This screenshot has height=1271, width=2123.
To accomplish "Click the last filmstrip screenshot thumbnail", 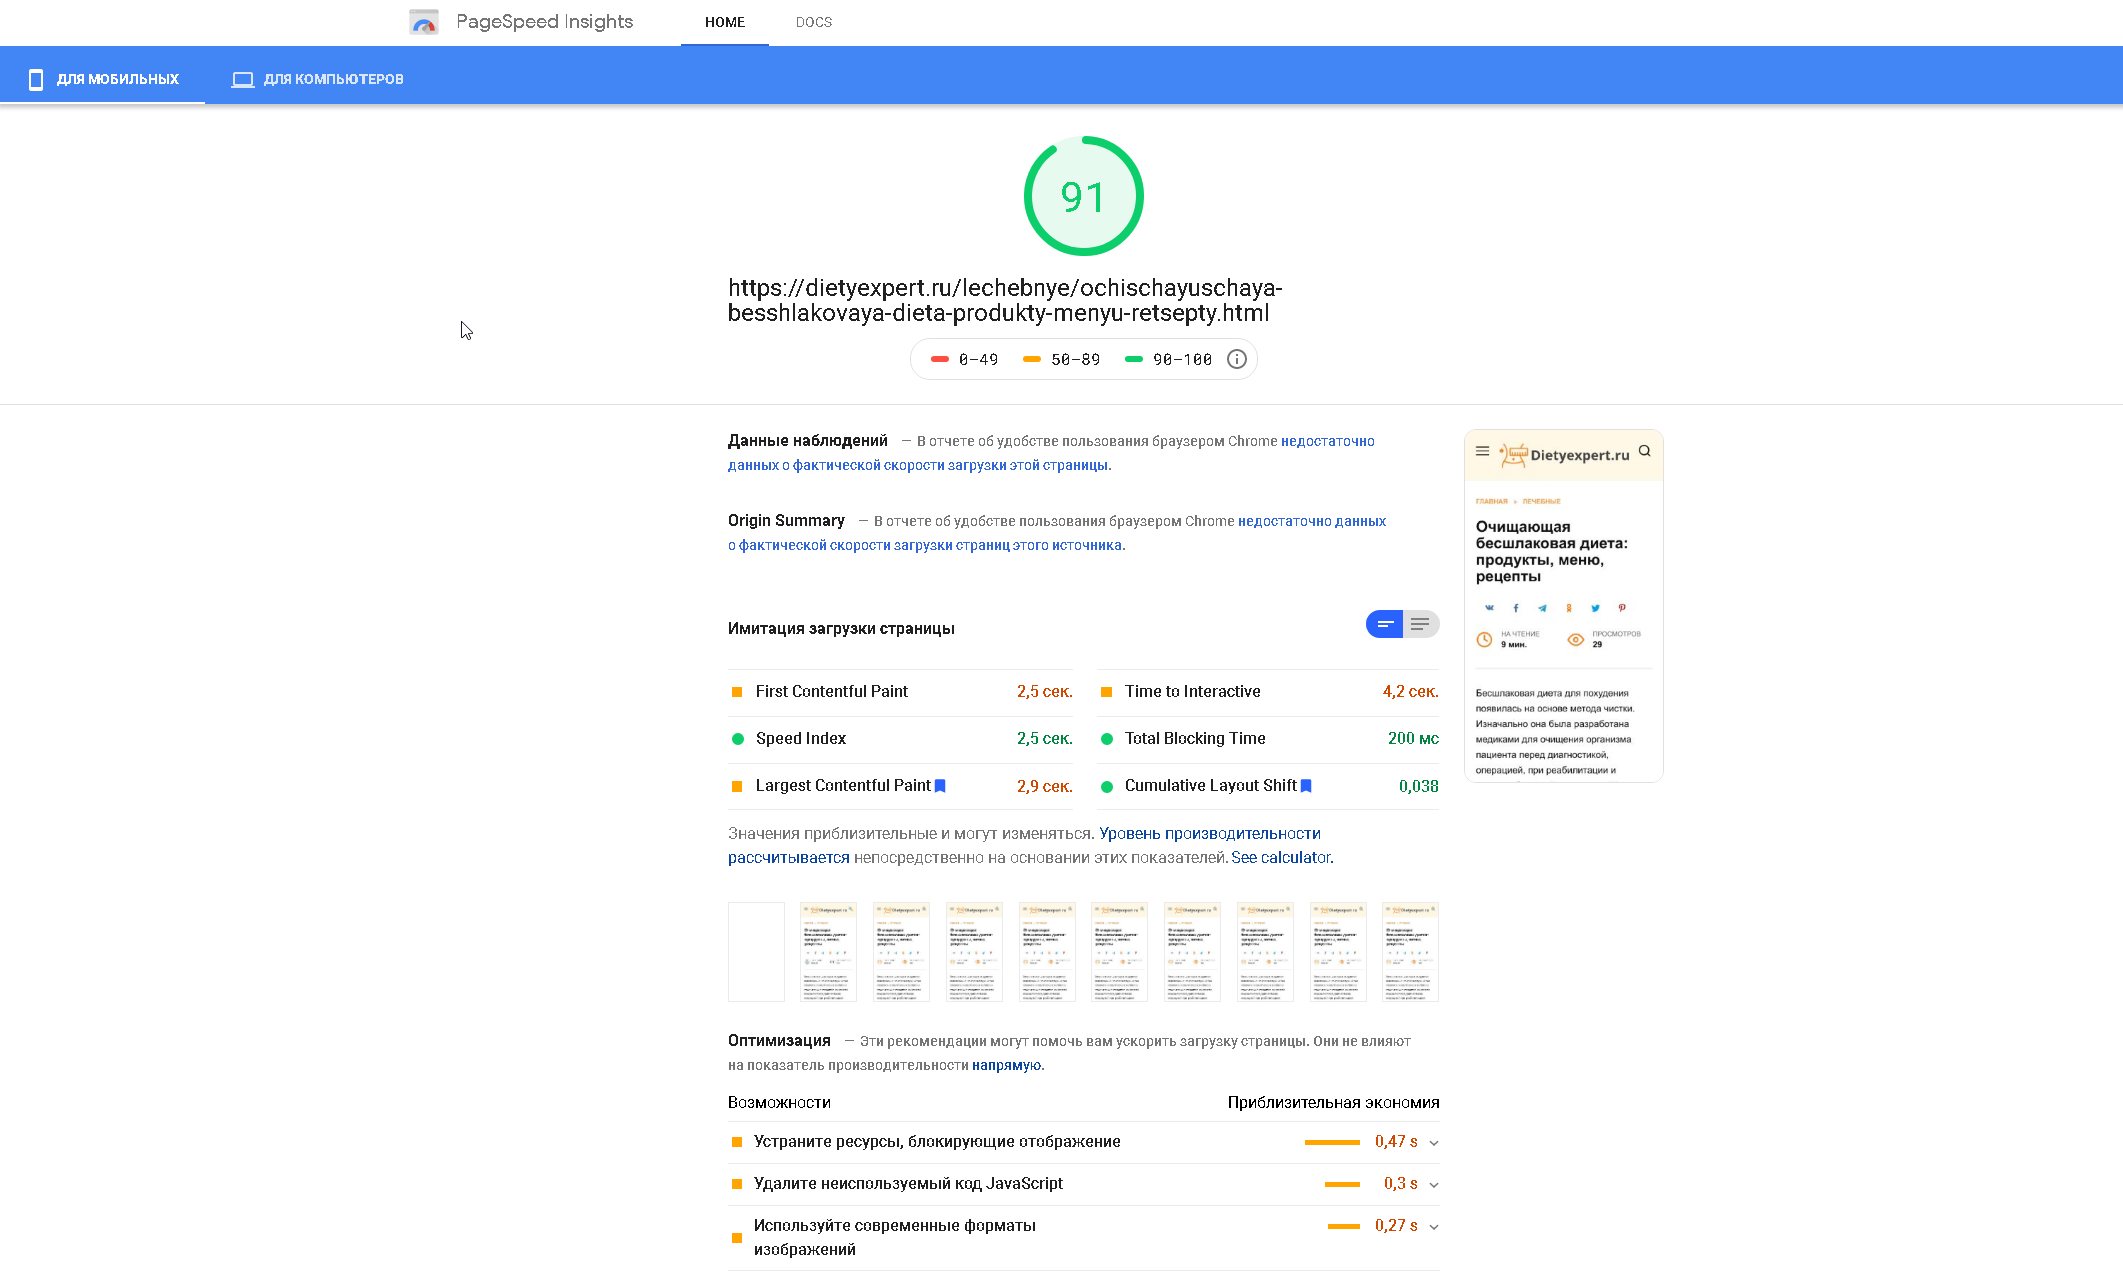I will 1410,951.
